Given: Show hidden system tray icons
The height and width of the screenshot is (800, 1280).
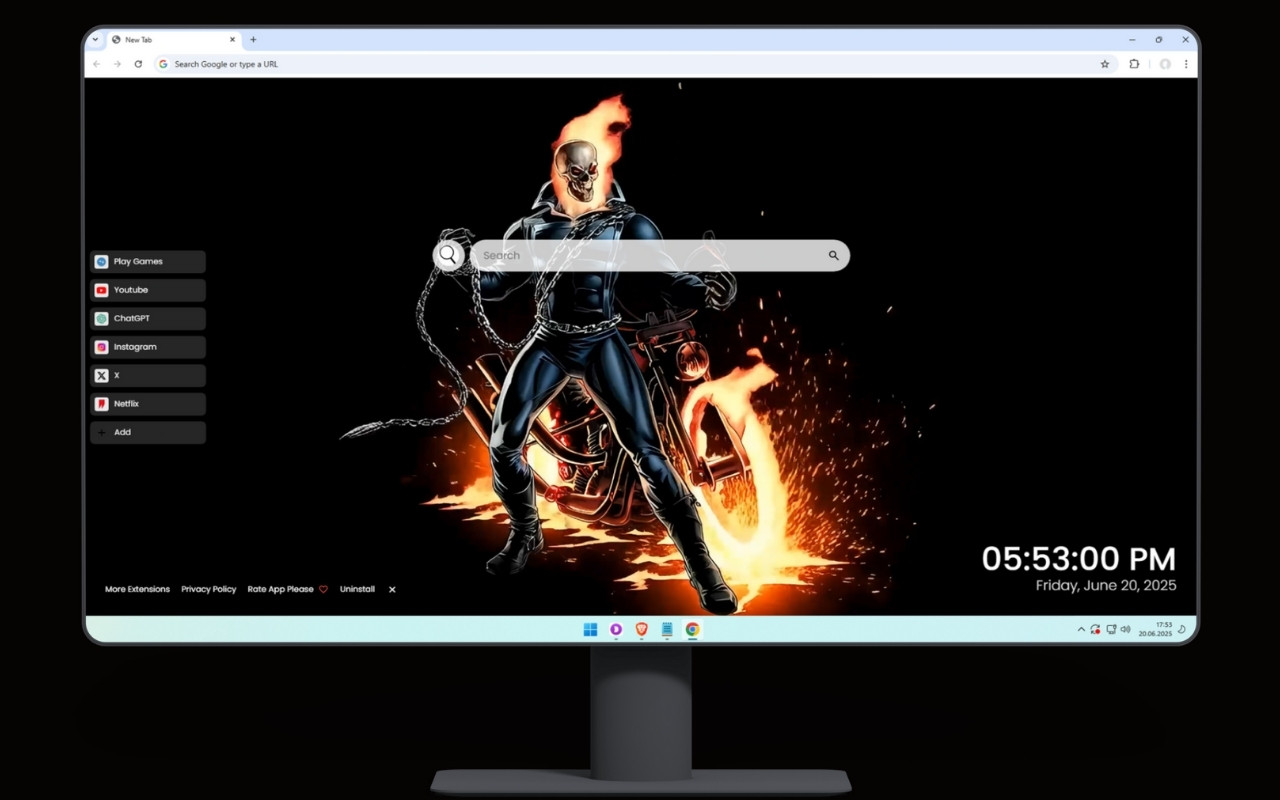Looking at the screenshot, I should coord(1081,630).
